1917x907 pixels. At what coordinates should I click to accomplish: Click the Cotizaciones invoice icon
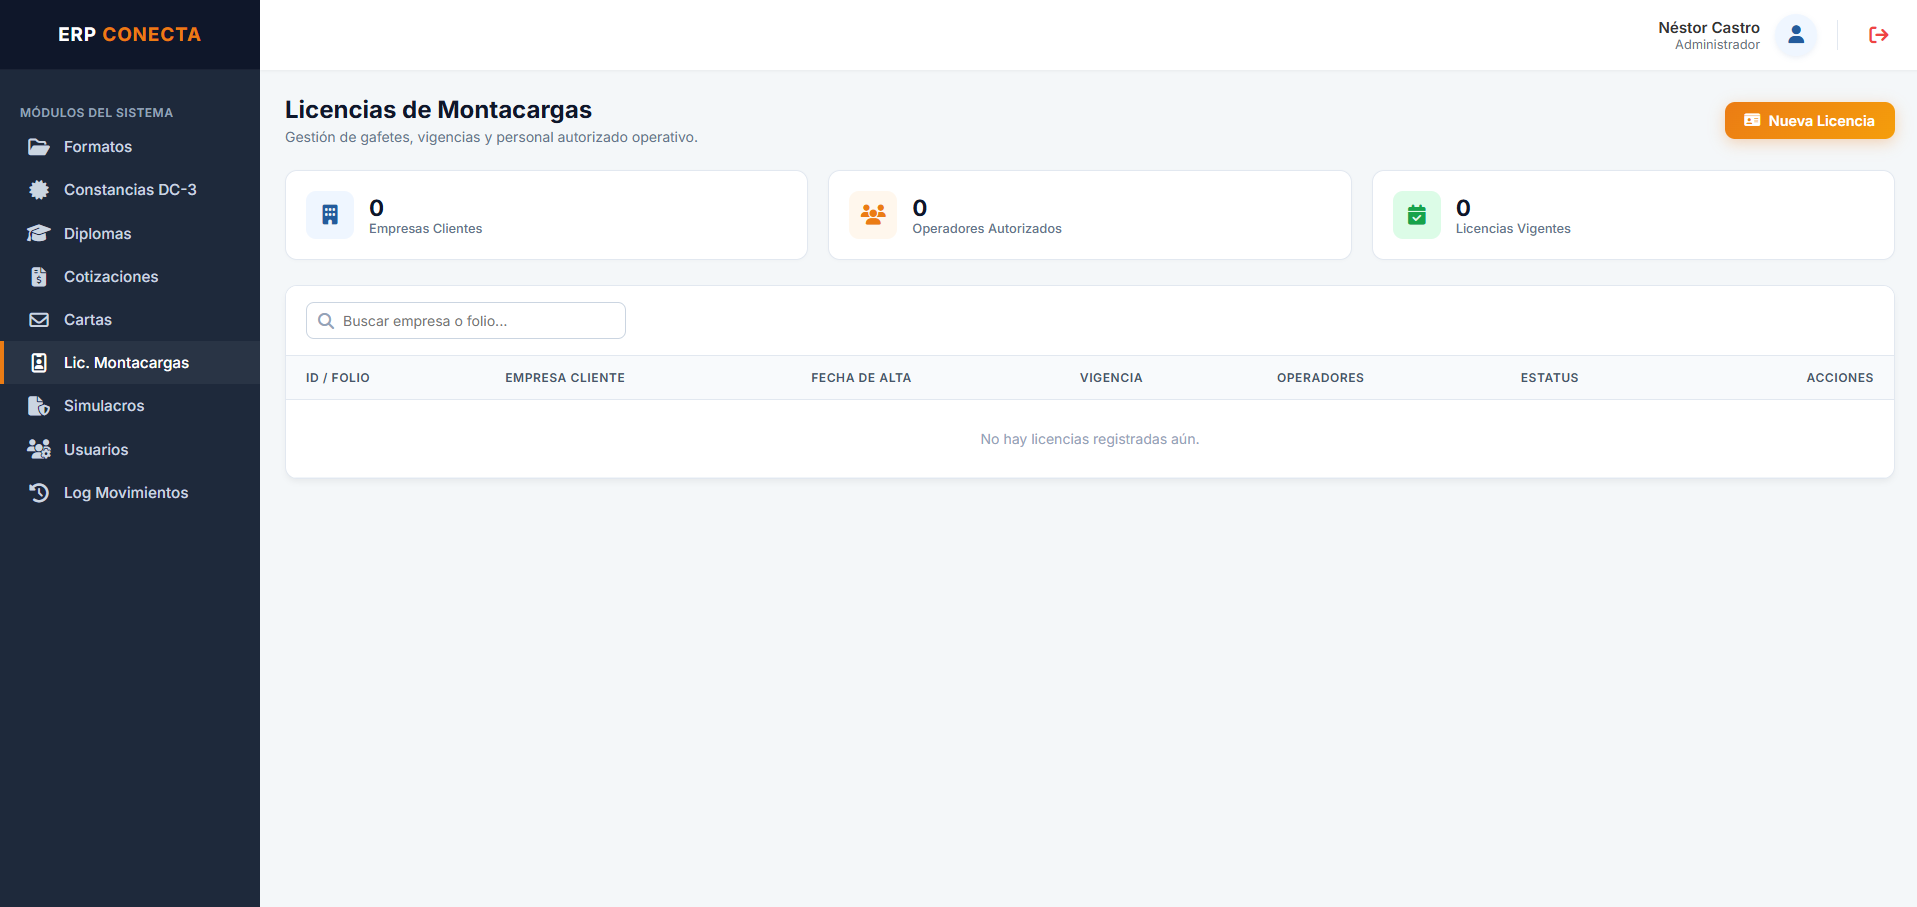point(39,277)
